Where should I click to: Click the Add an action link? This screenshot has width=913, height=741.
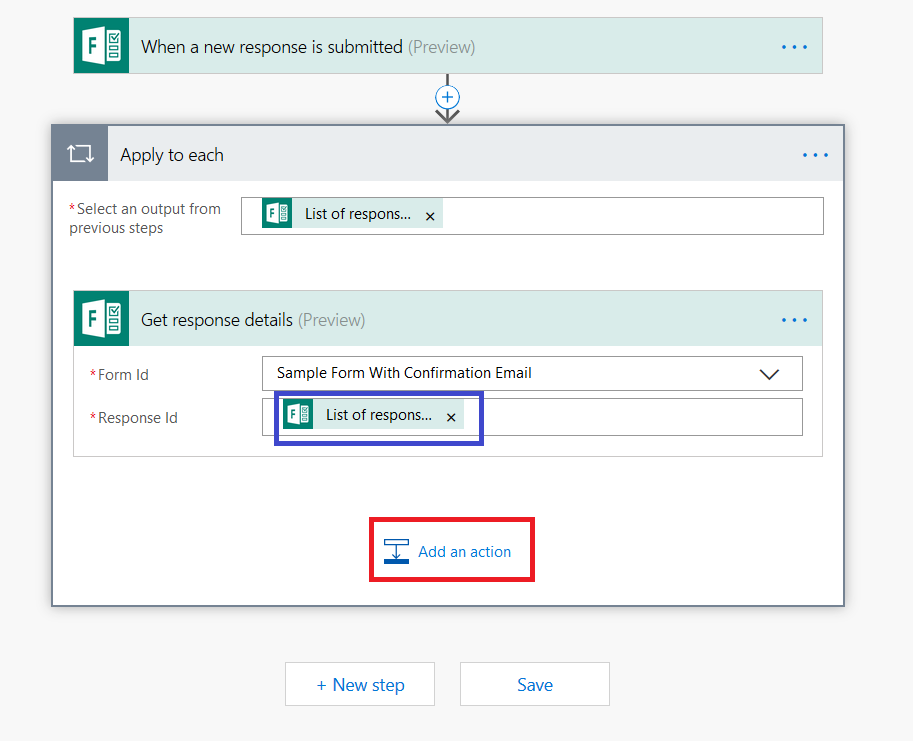tap(463, 551)
